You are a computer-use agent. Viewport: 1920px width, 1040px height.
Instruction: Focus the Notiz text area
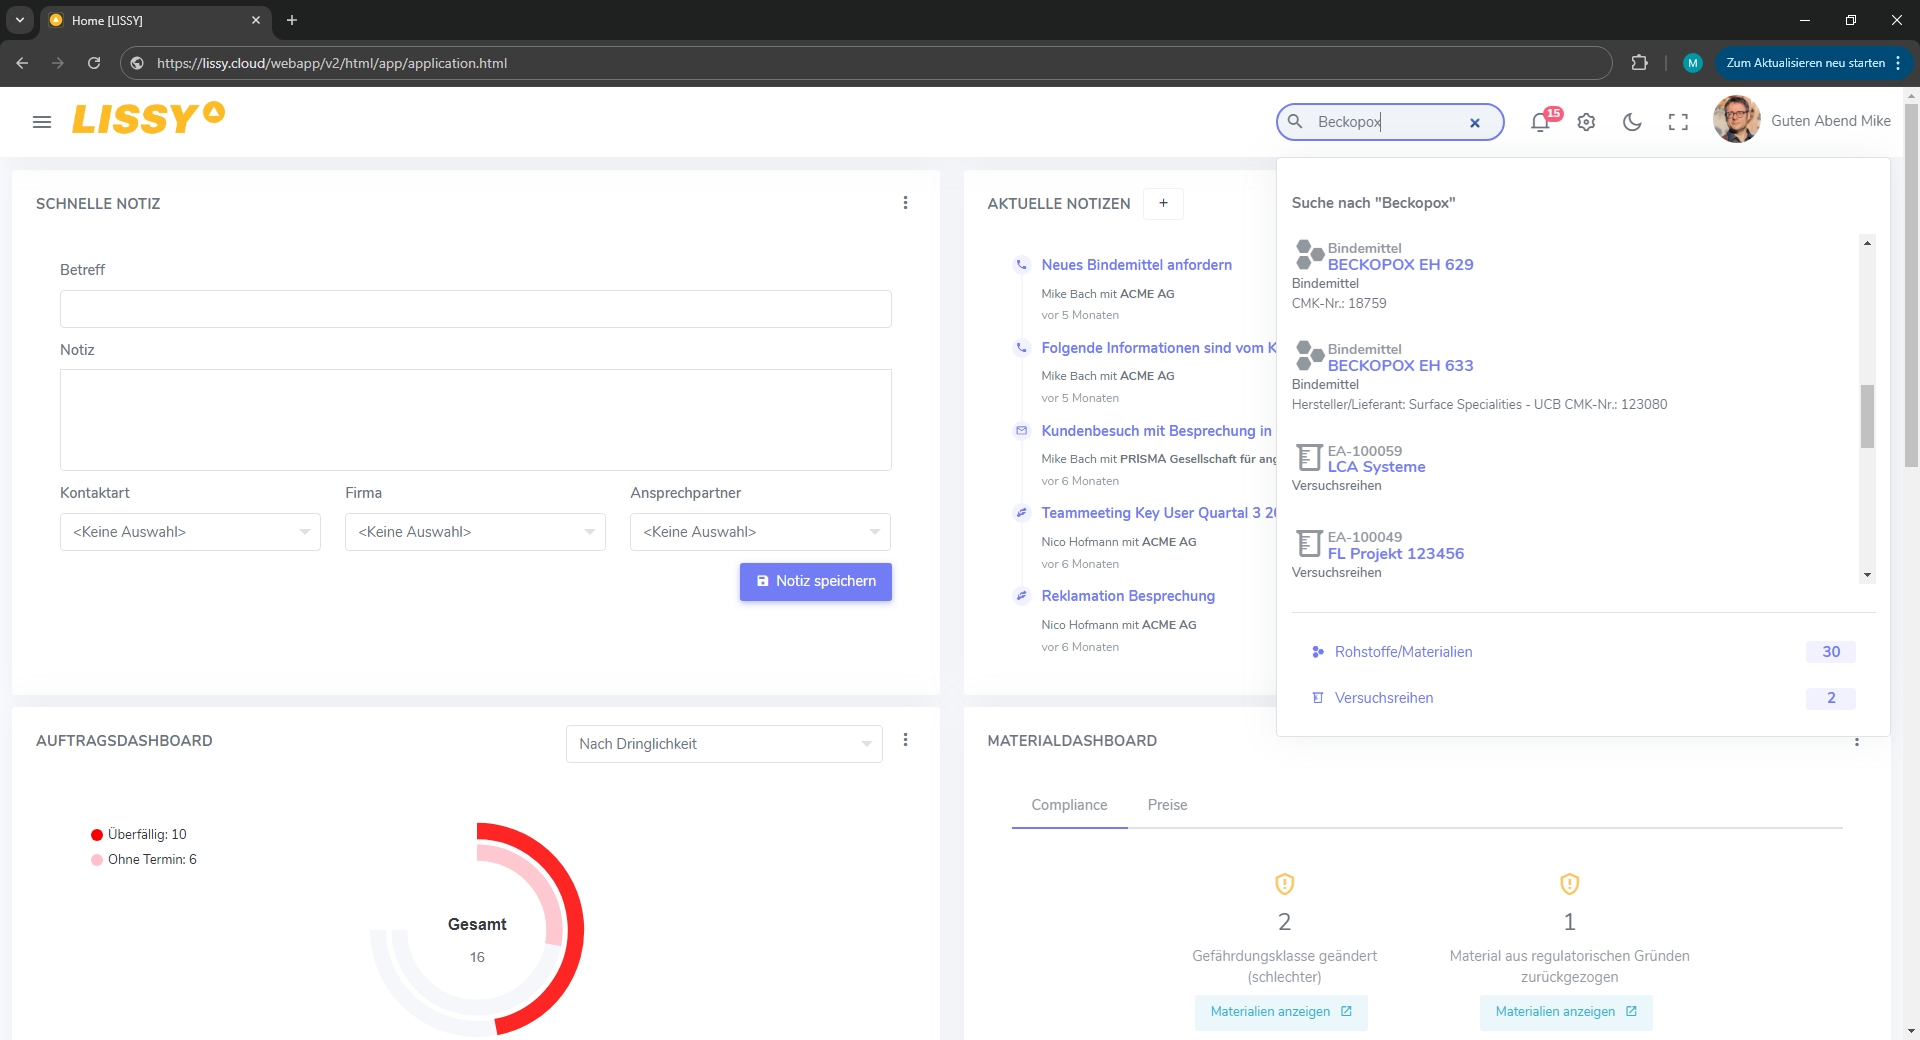pos(476,420)
